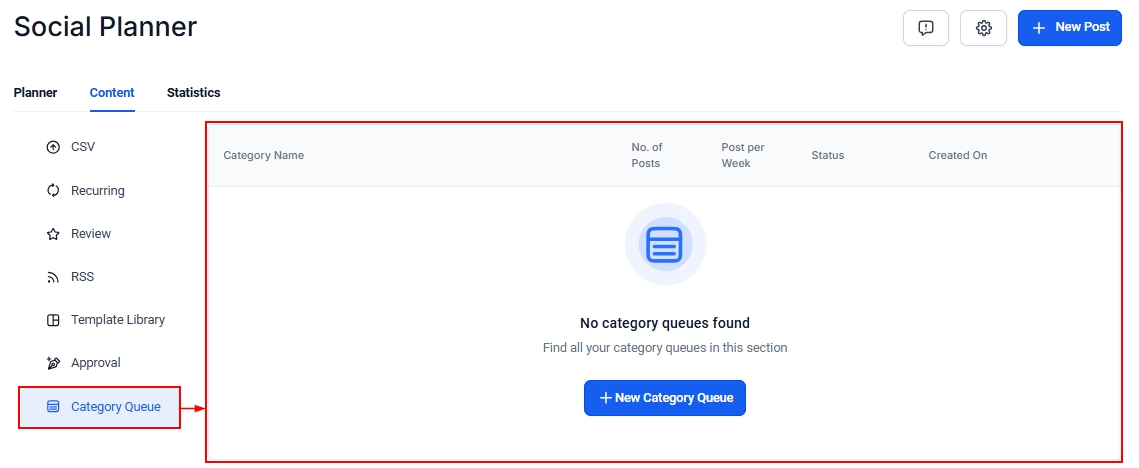
Task: Create a New Category Queue
Action: (x=665, y=398)
